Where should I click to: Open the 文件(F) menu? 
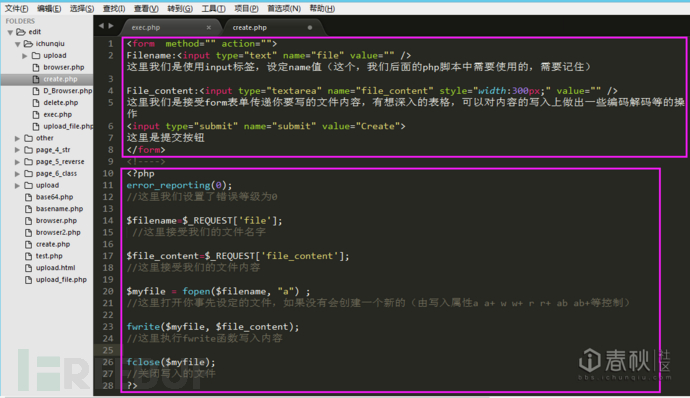pyautogui.click(x=16, y=8)
